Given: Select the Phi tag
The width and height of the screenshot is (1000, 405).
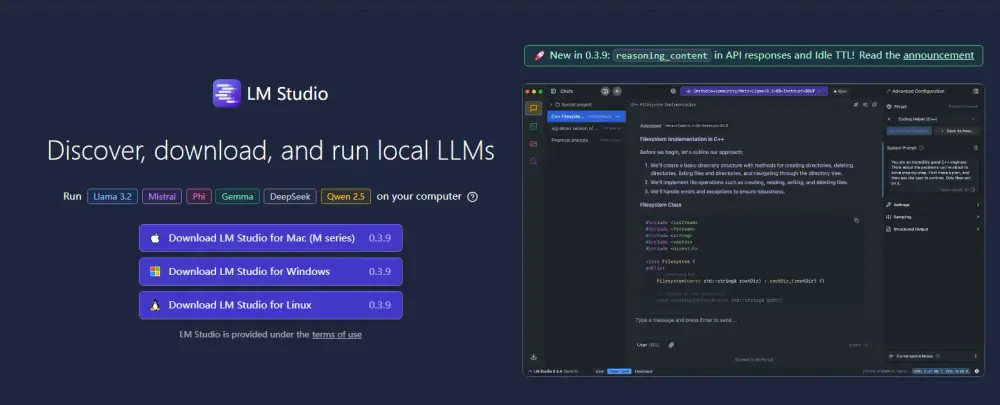Looking at the screenshot, I should pyautogui.click(x=199, y=196).
